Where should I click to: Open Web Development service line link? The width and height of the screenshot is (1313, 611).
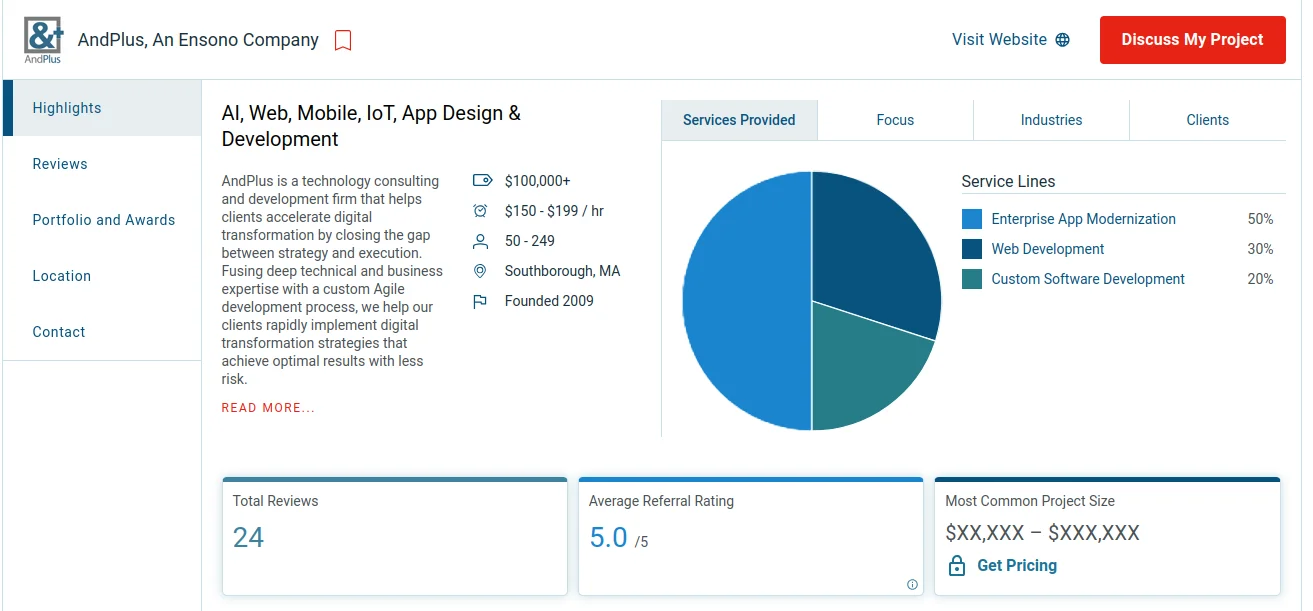tap(1048, 249)
